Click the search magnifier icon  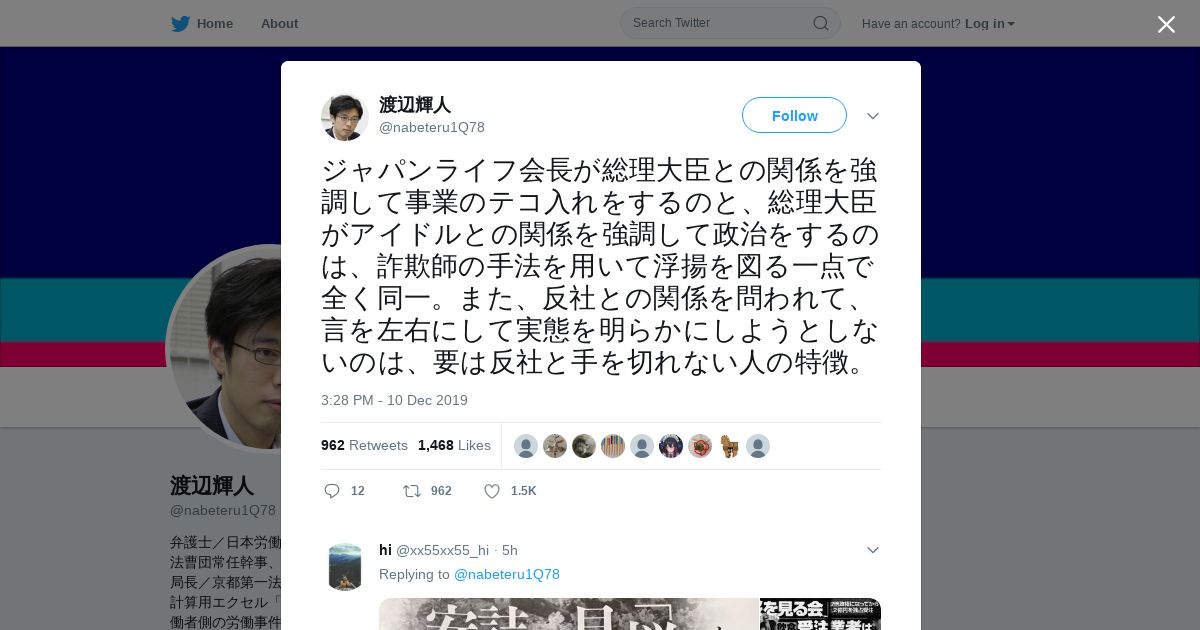(x=820, y=23)
